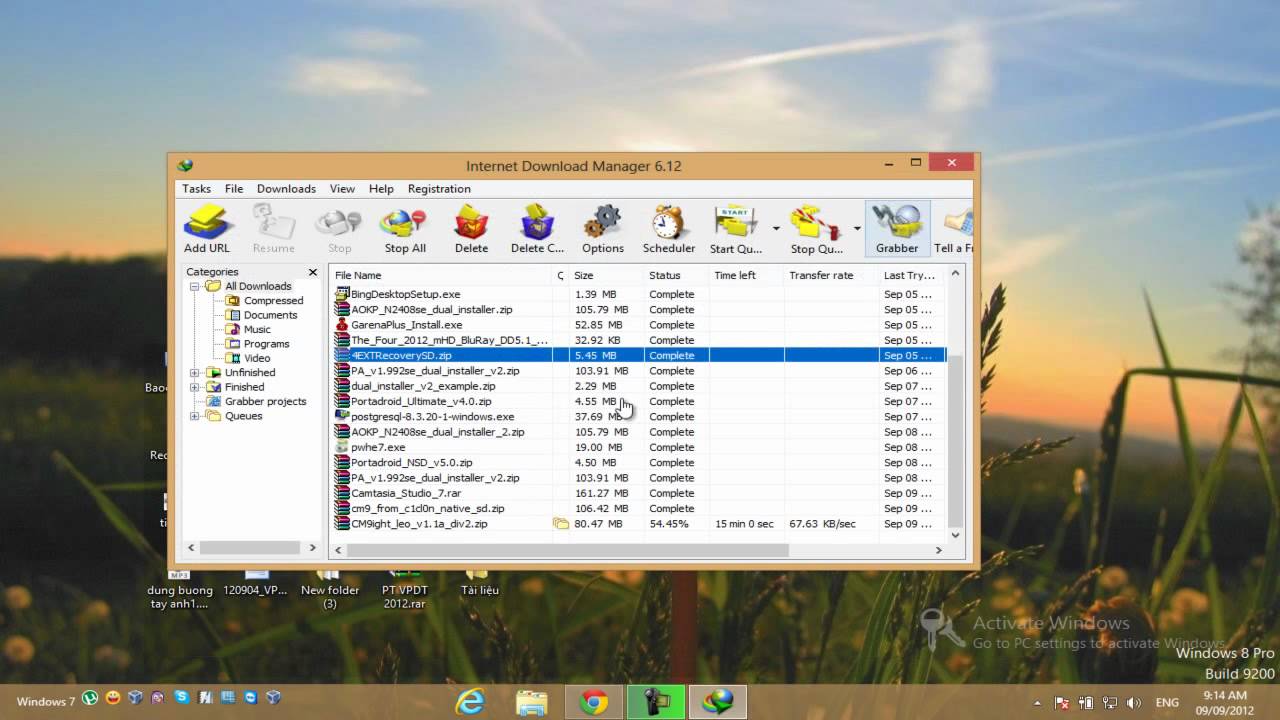Screen dimensions: 1280x720
Task: Click the Skype icon in Windows 7 toolbar
Action: 181,698
